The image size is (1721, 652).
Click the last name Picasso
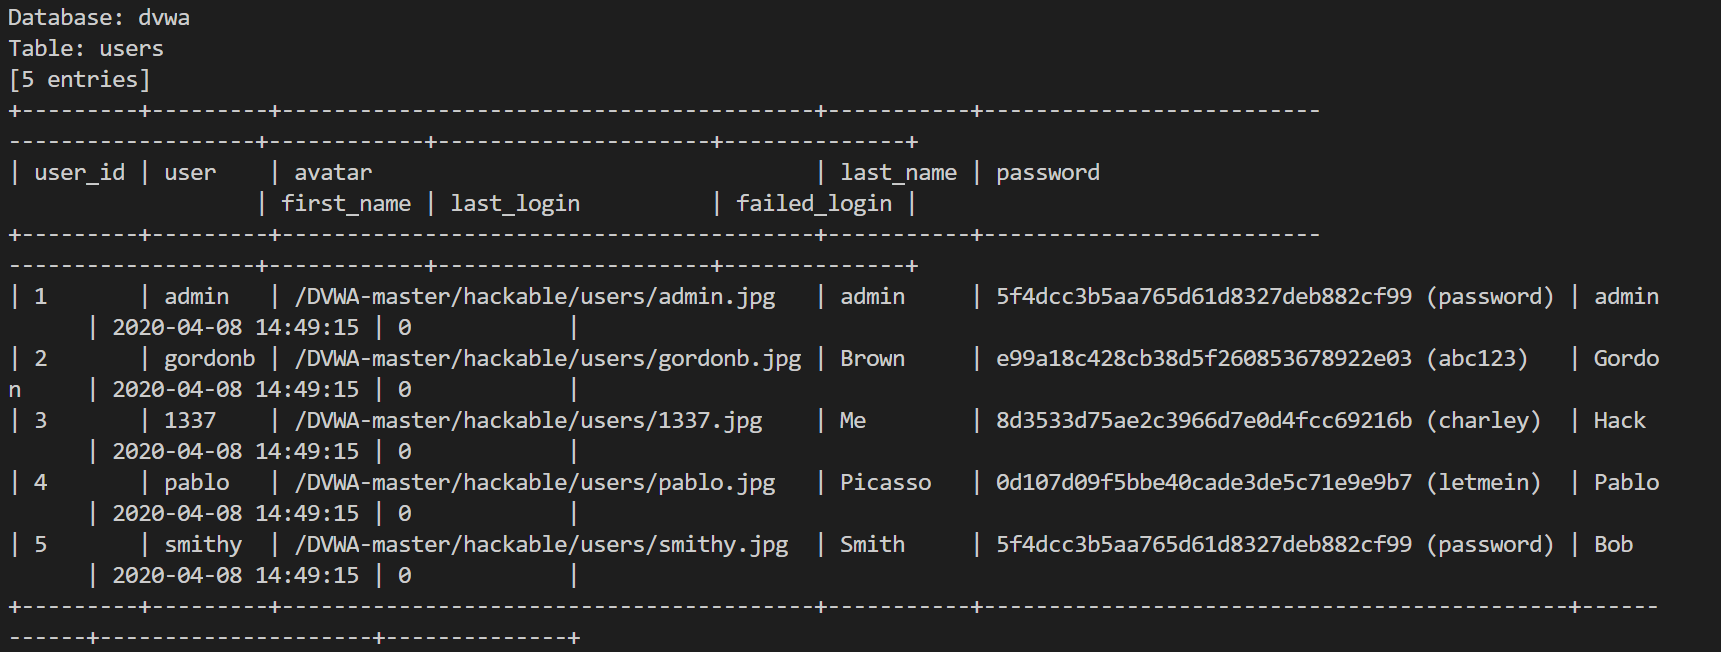(885, 483)
